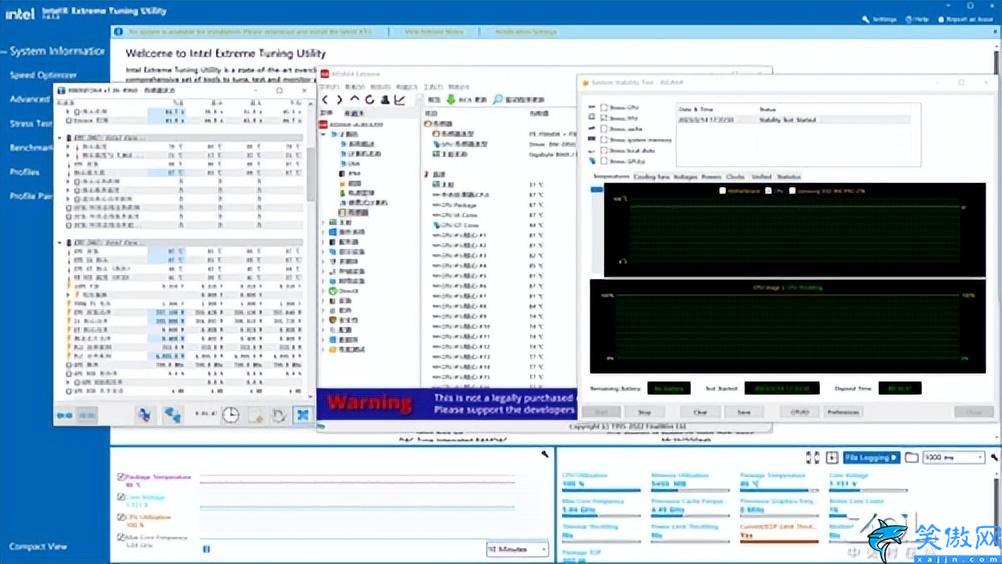
Task: Click Report an Issue in XTU
Action: (966, 19)
